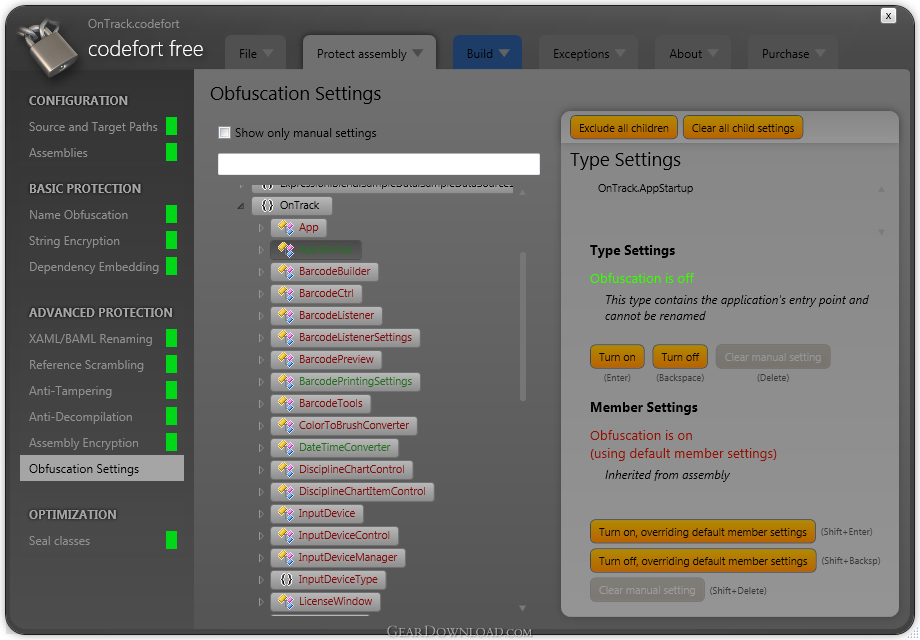This screenshot has height=640, width=920.
Task: Toggle the Seal classes green indicator
Action: 171,540
